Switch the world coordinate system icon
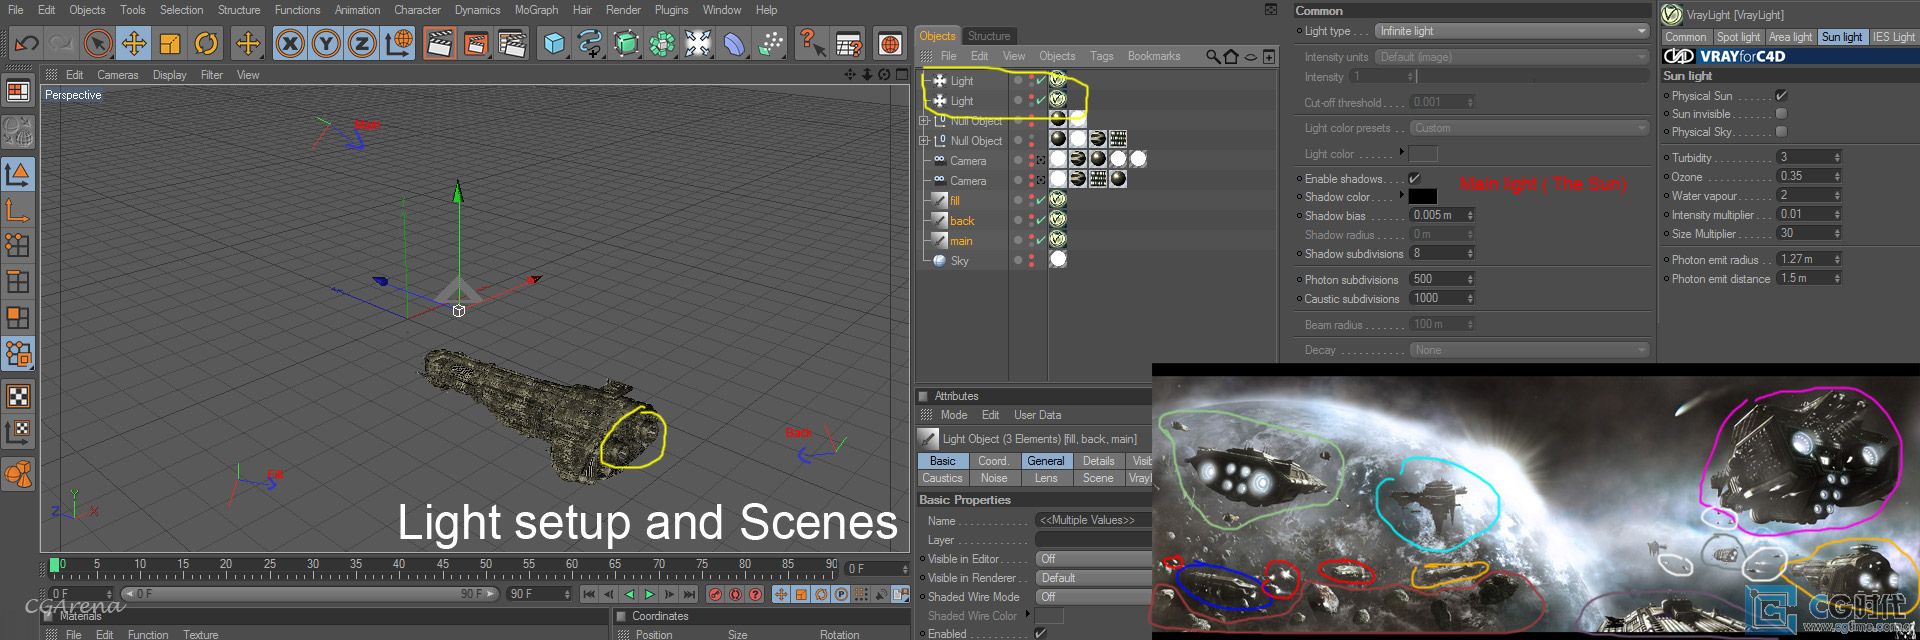Screen dimensions: 1920x640 398,43
